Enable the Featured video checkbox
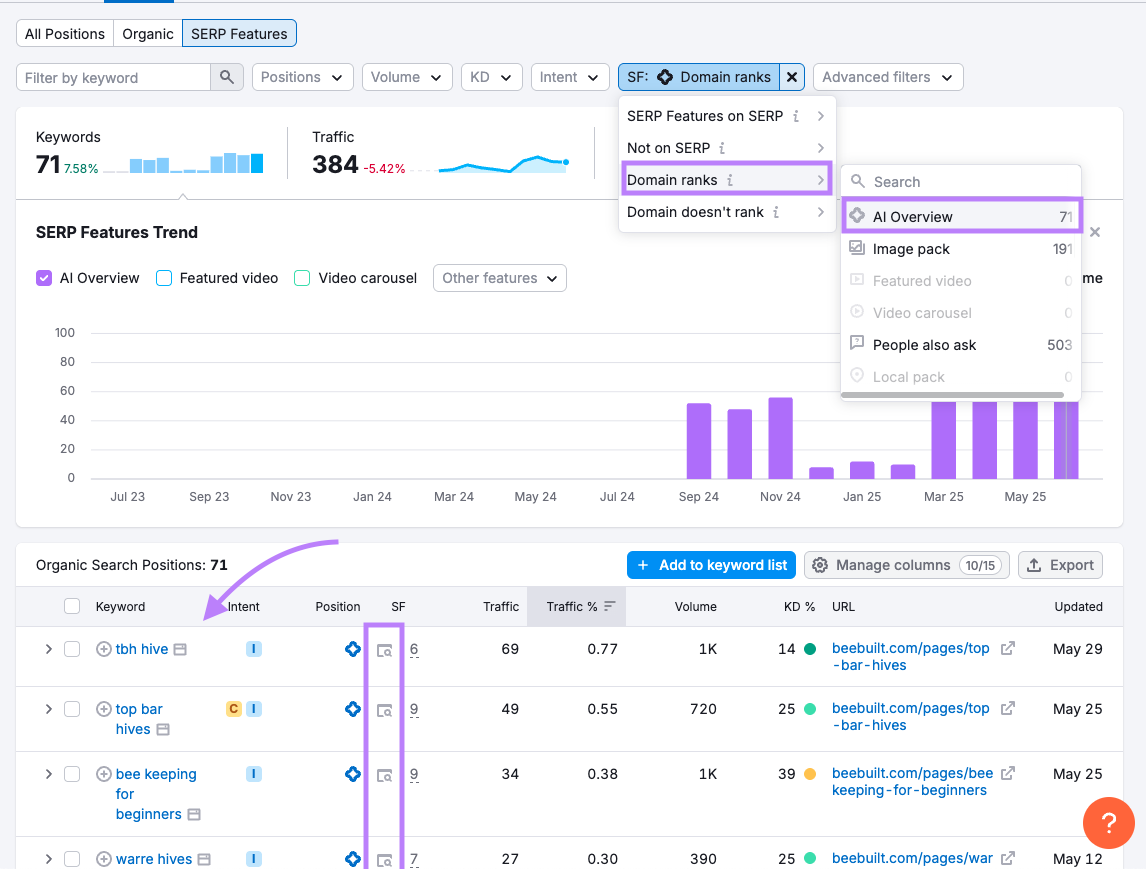 click(x=163, y=278)
